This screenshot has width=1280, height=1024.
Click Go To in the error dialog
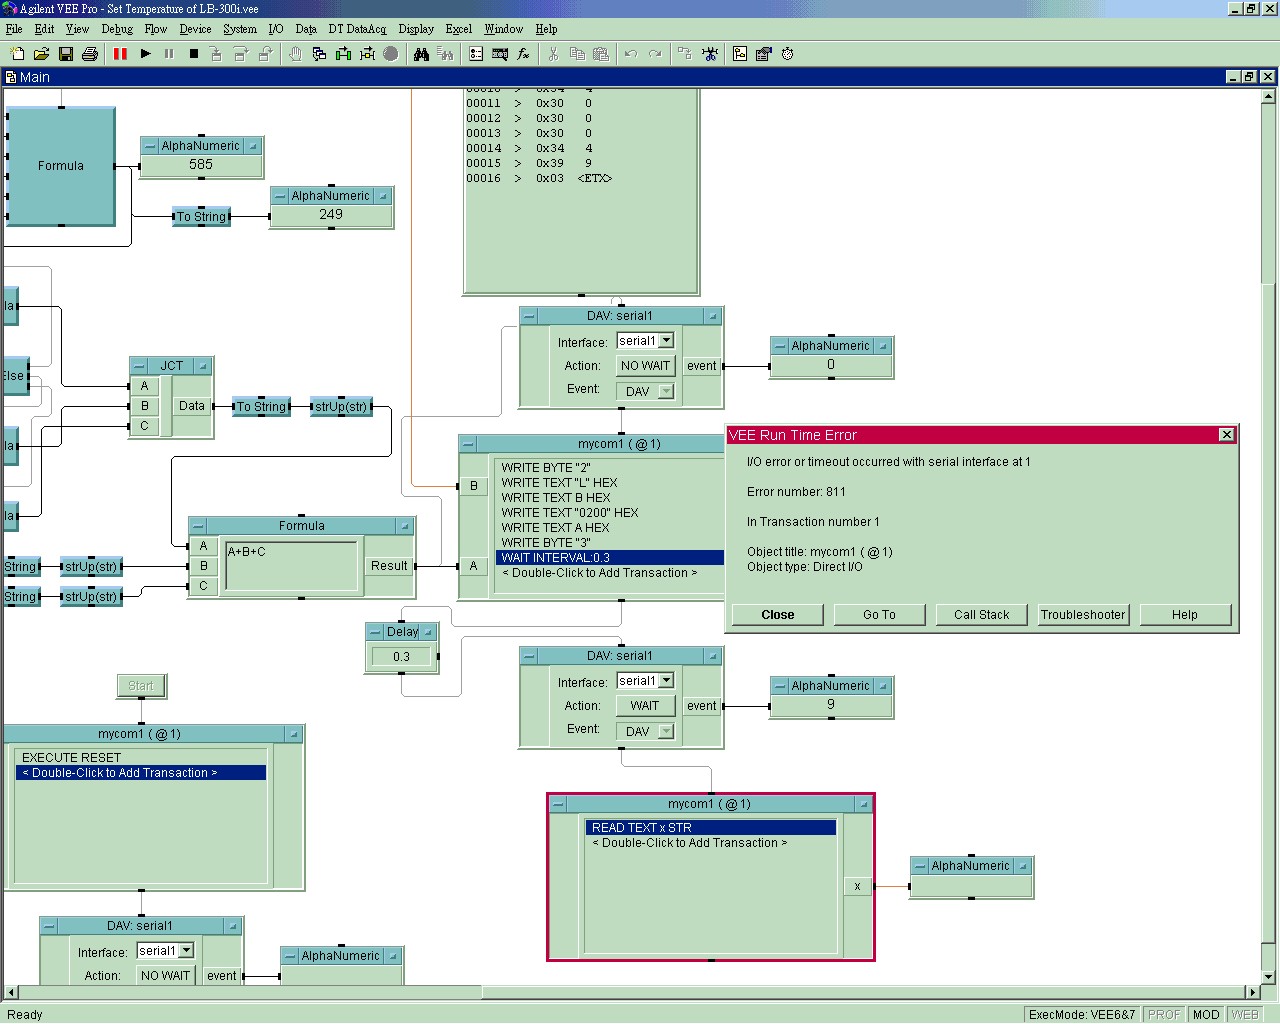pos(879,615)
